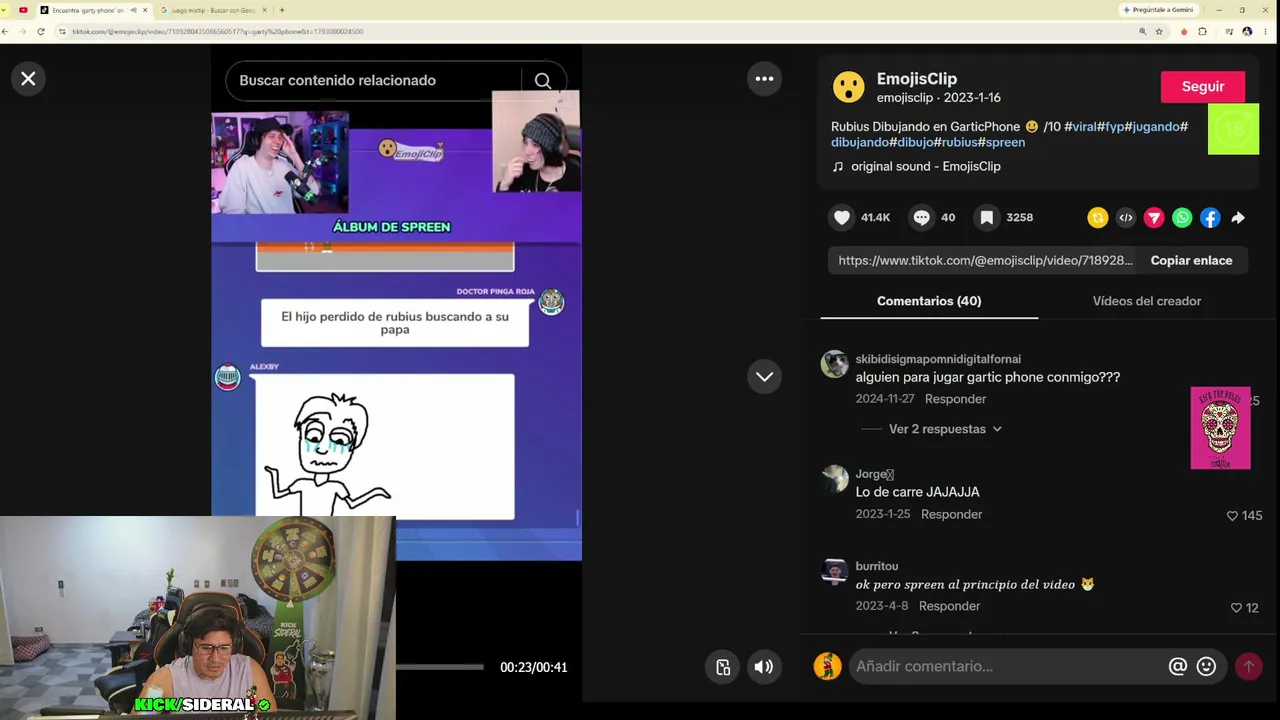
Task: Bookmark this page with the star icon
Action: [1159, 31]
